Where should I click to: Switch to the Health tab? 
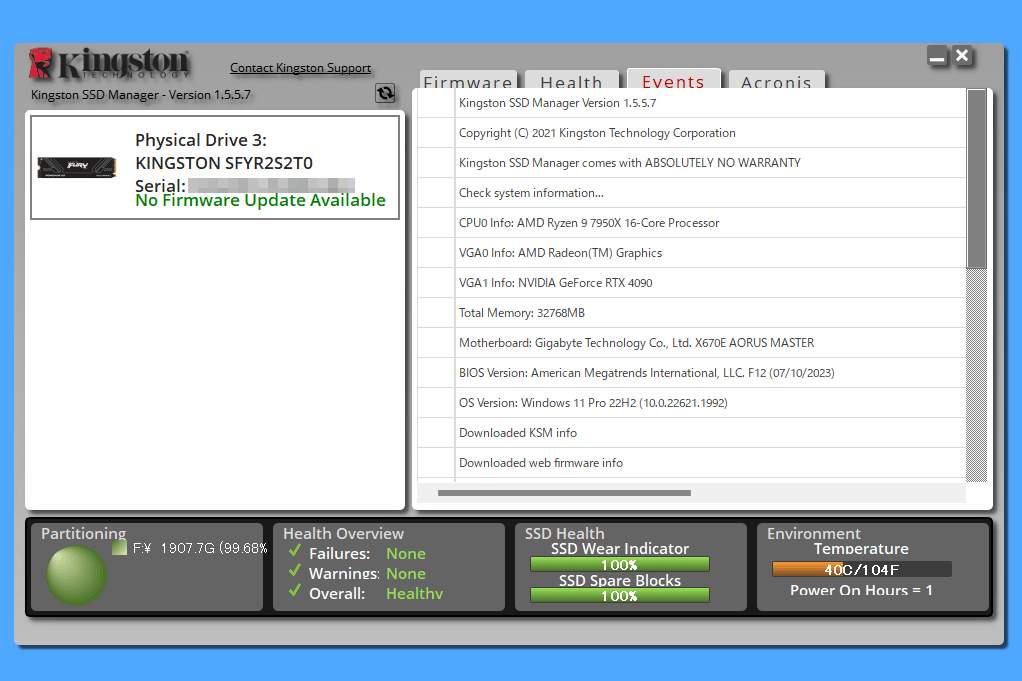571,82
